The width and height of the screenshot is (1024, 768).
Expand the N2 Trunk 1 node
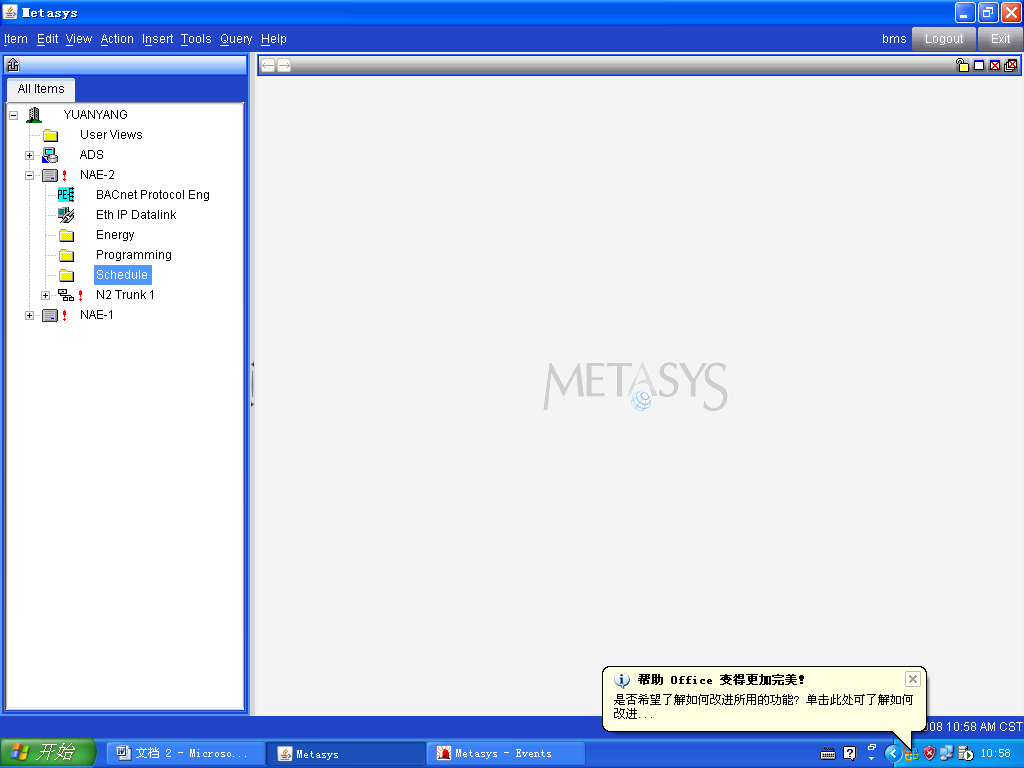(x=46, y=295)
